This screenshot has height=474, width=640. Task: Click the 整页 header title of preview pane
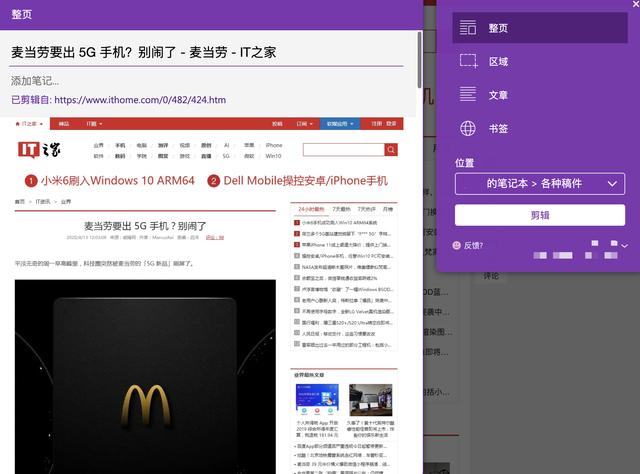coord(22,15)
